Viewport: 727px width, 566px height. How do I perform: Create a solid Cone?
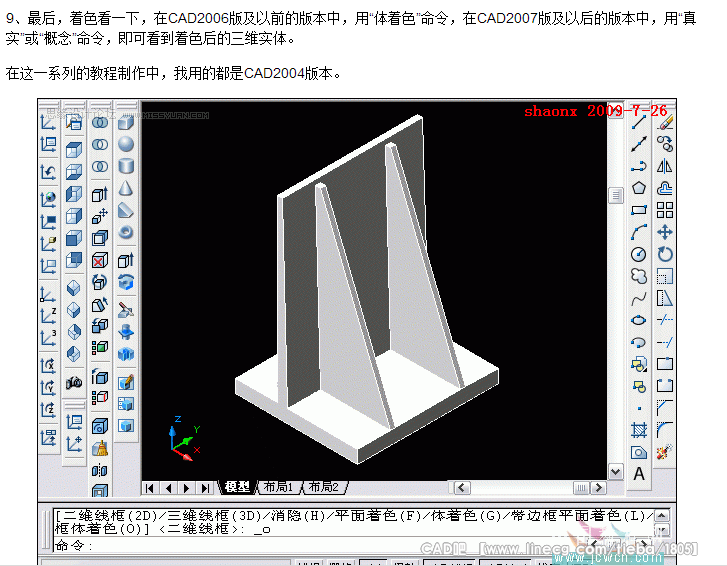(126, 188)
